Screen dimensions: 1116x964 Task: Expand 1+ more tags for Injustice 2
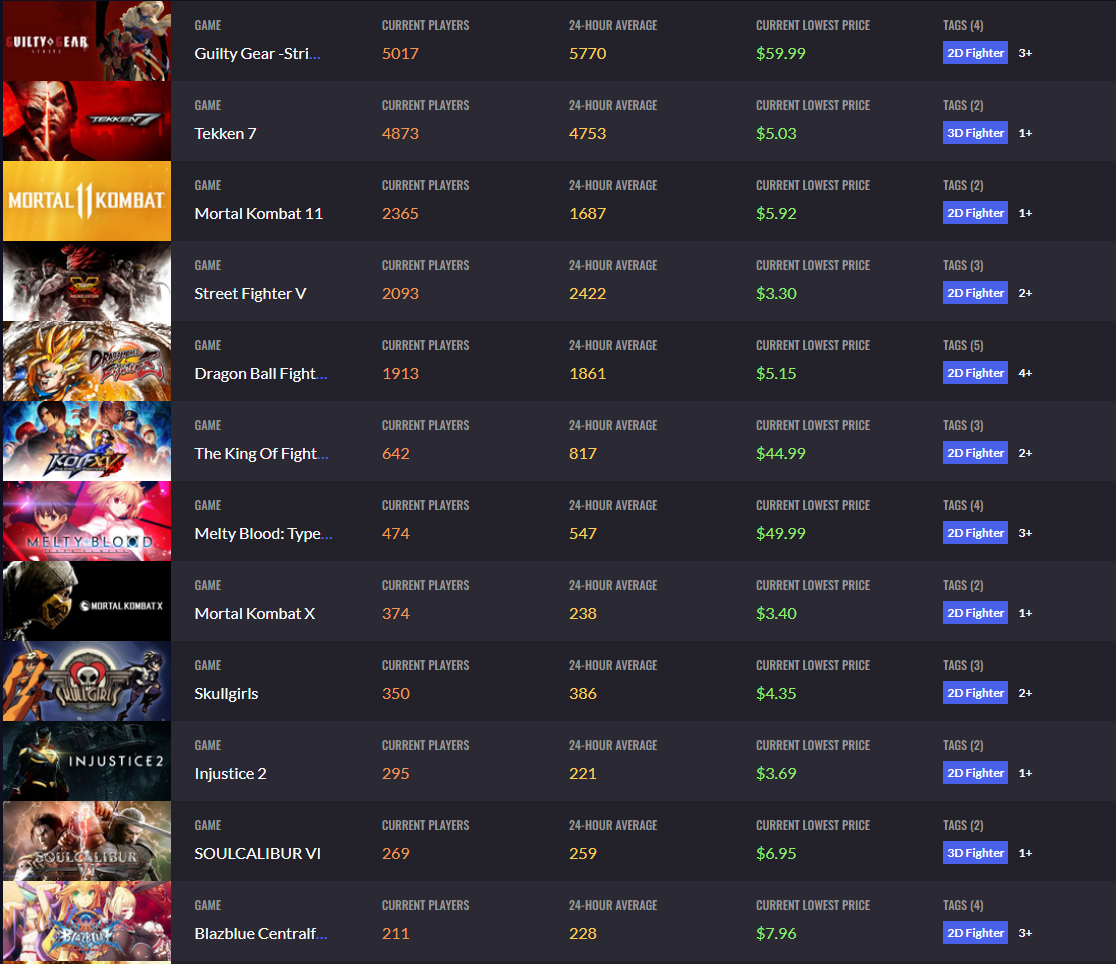[1025, 773]
